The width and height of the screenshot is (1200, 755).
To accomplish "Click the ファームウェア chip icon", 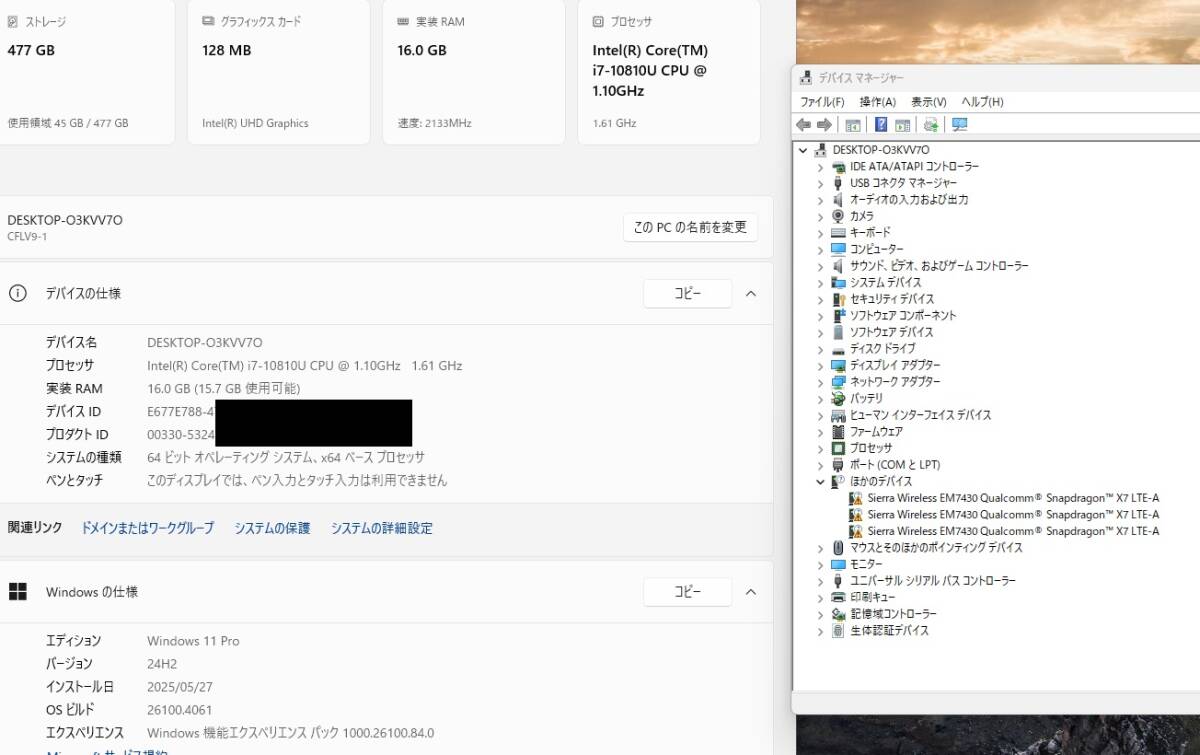I will 838,431.
